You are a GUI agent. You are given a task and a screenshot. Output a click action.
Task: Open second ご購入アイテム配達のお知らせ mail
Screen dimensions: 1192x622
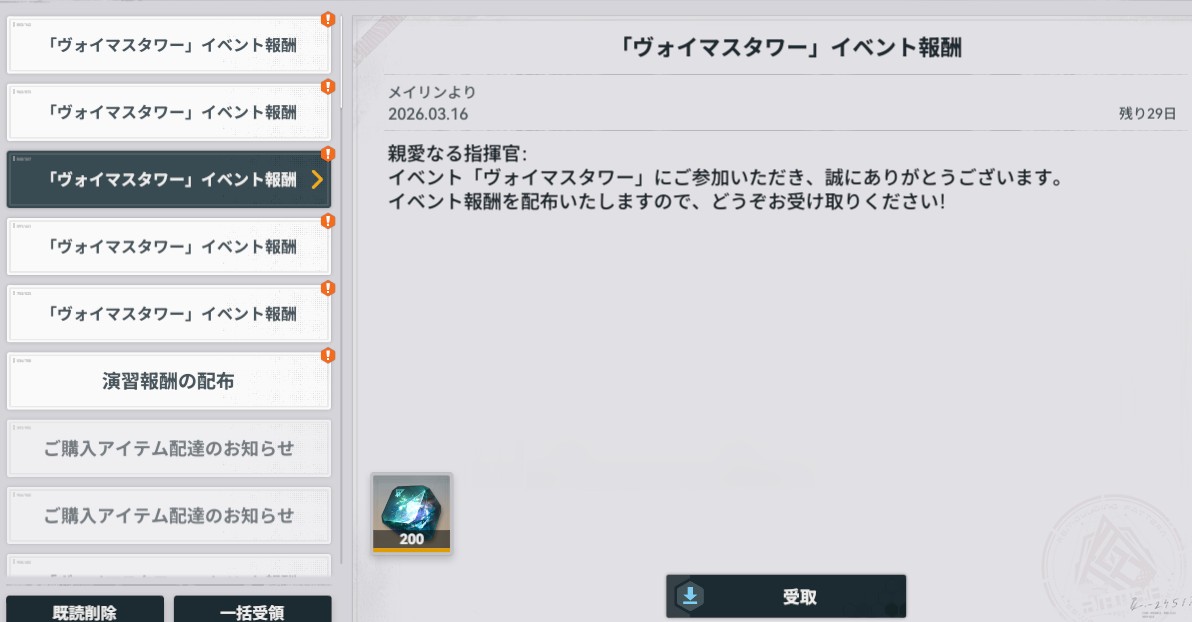169,516
